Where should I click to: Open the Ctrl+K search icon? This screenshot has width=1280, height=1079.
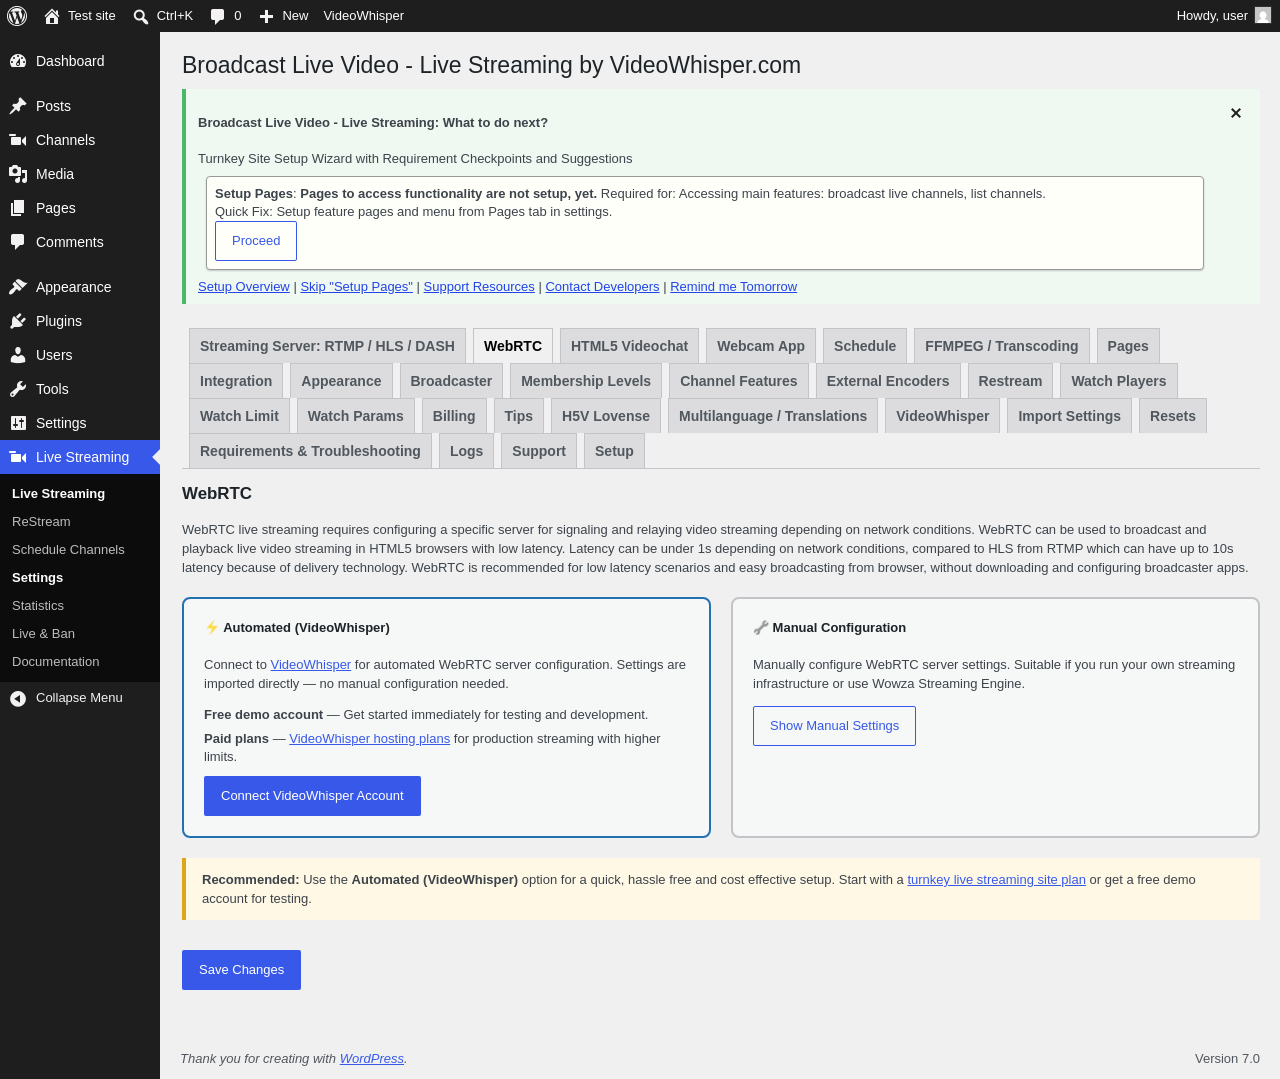141,16
